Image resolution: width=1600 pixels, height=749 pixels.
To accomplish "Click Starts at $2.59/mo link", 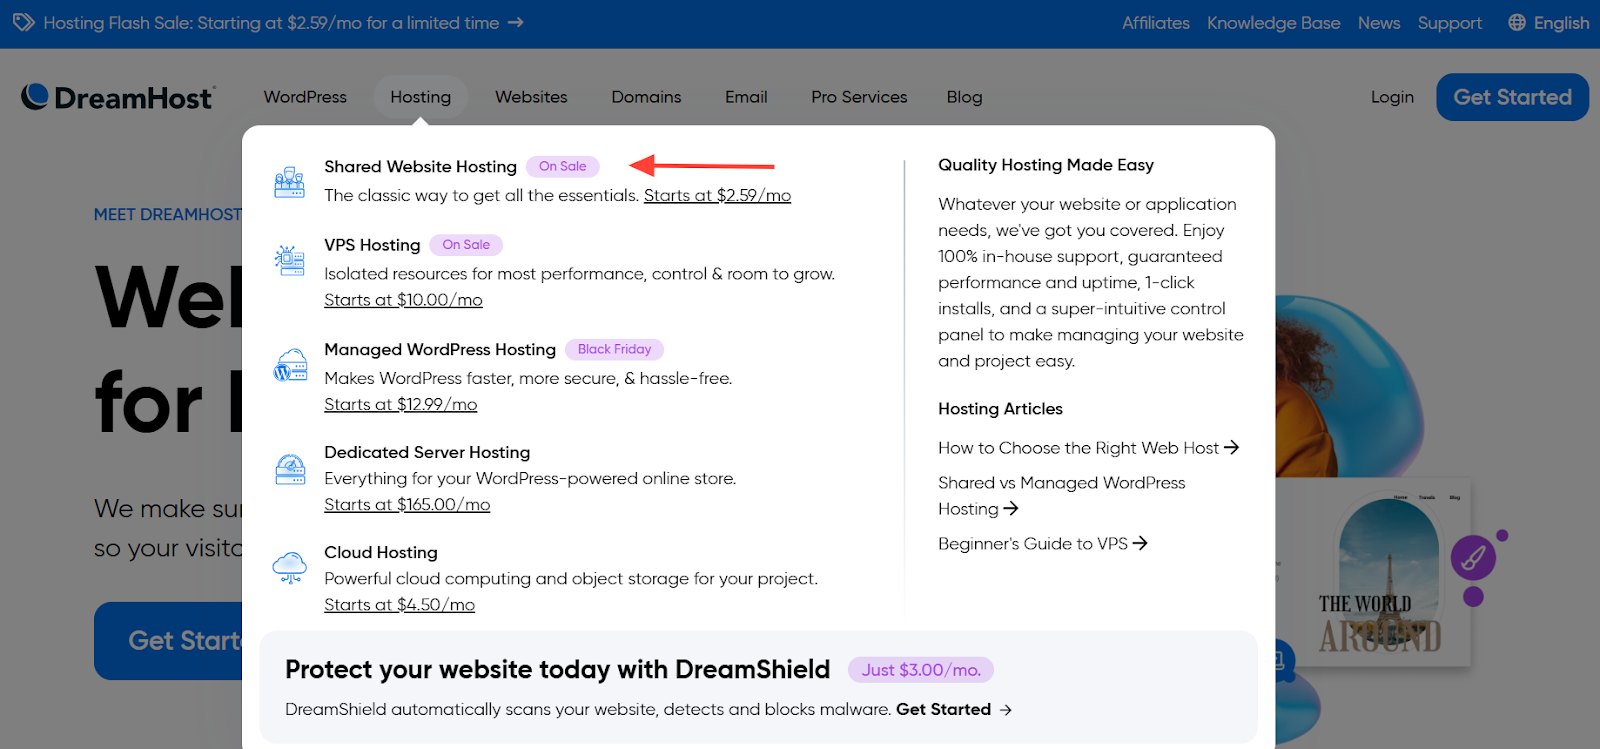I will pyautogui.click(x=717, y=195).
